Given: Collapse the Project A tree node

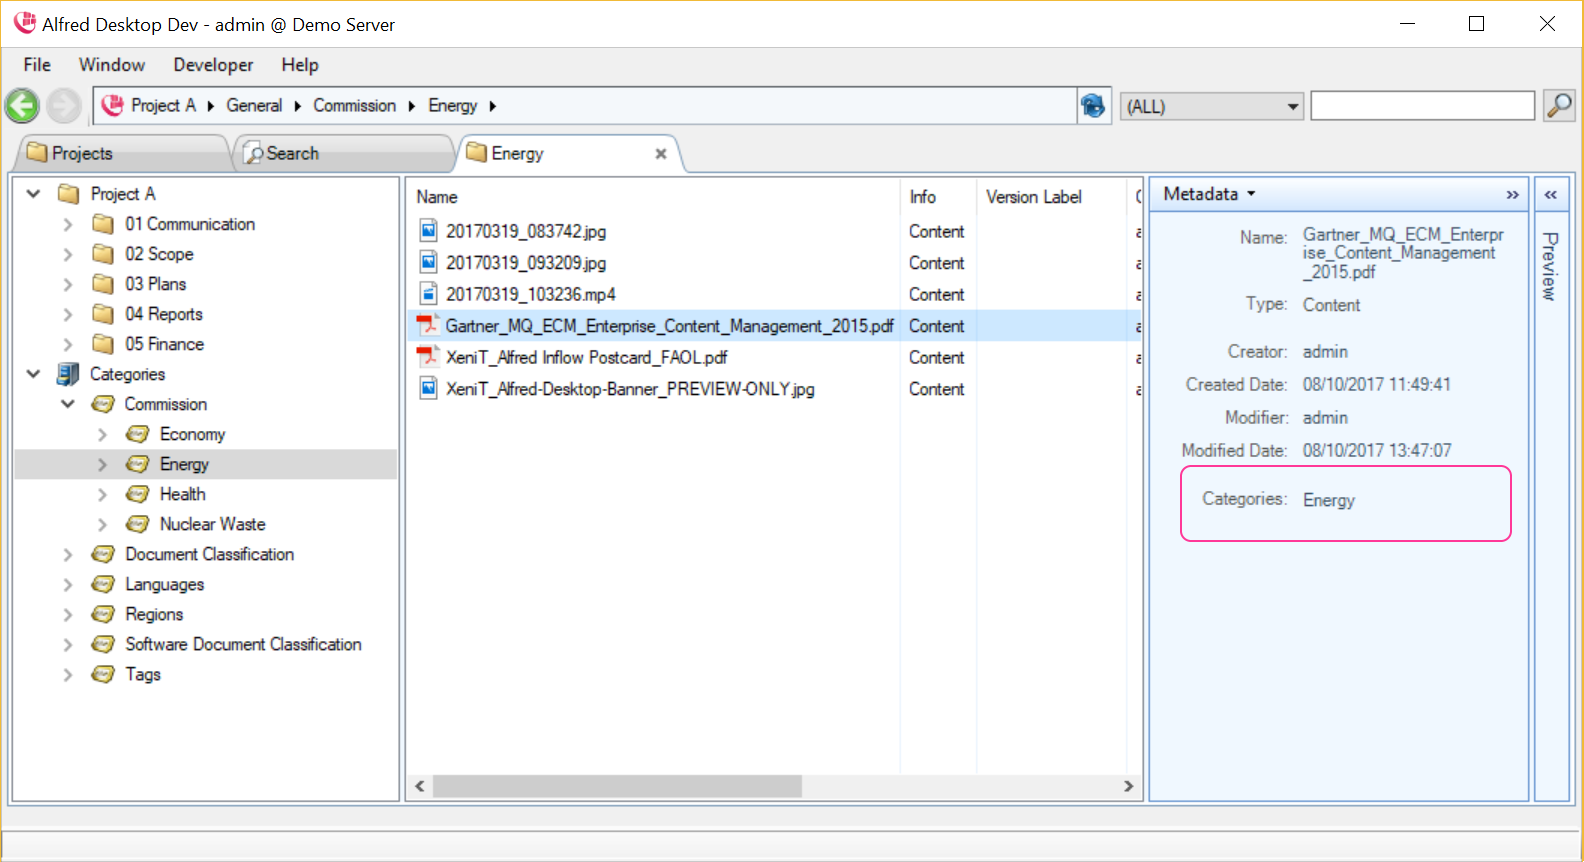Looking at the screenshot, I should [34, 194].
